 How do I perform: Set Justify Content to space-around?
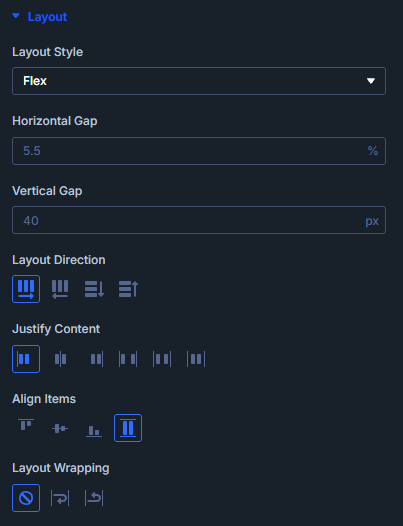[162, 359]
